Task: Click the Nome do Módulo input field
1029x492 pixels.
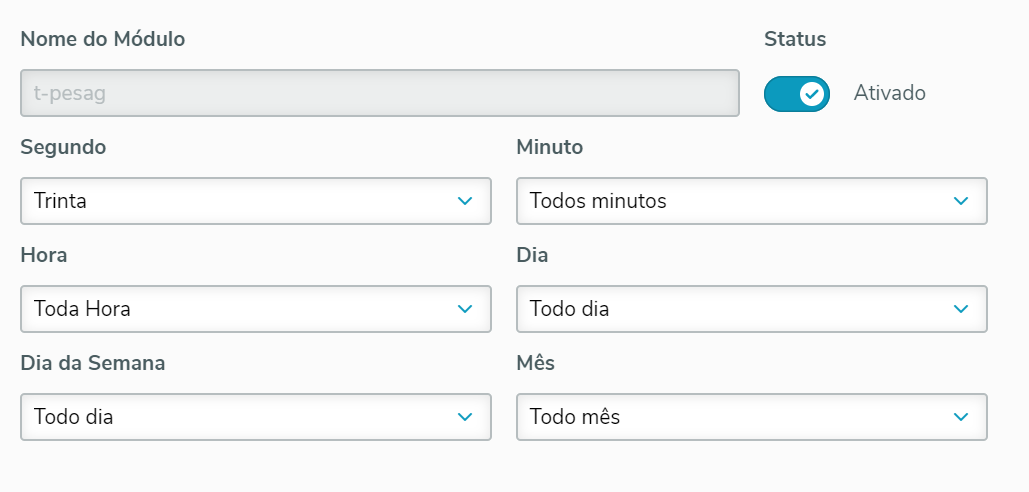Action: [379, 94]
